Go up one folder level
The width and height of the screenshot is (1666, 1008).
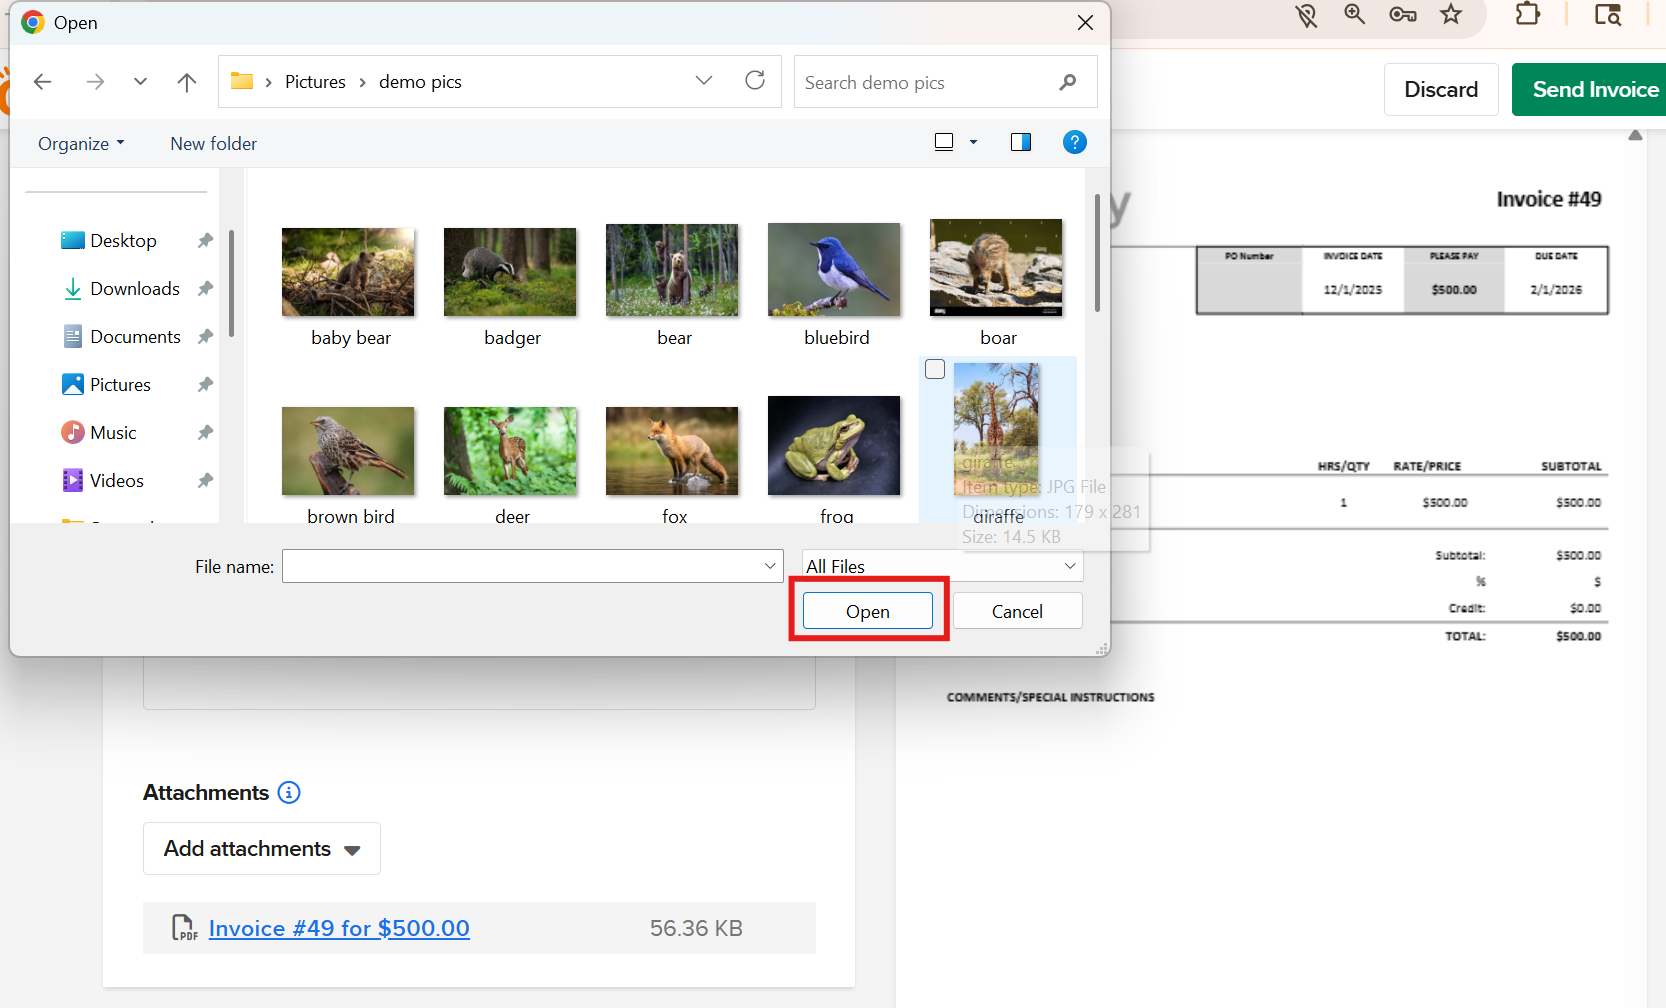point(187,82)
